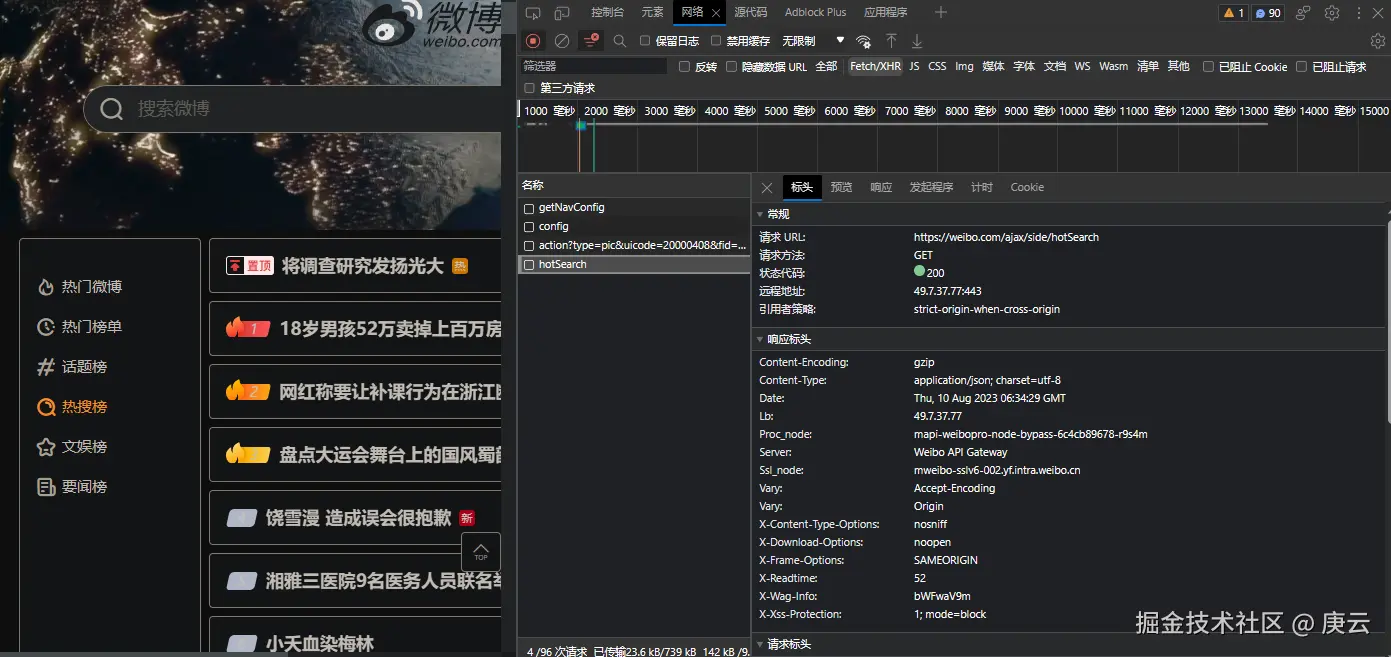This screenshot has width=1391, height=657.
Task: Open DevTools settings gear icon
Action: [x=1332, y=13]
